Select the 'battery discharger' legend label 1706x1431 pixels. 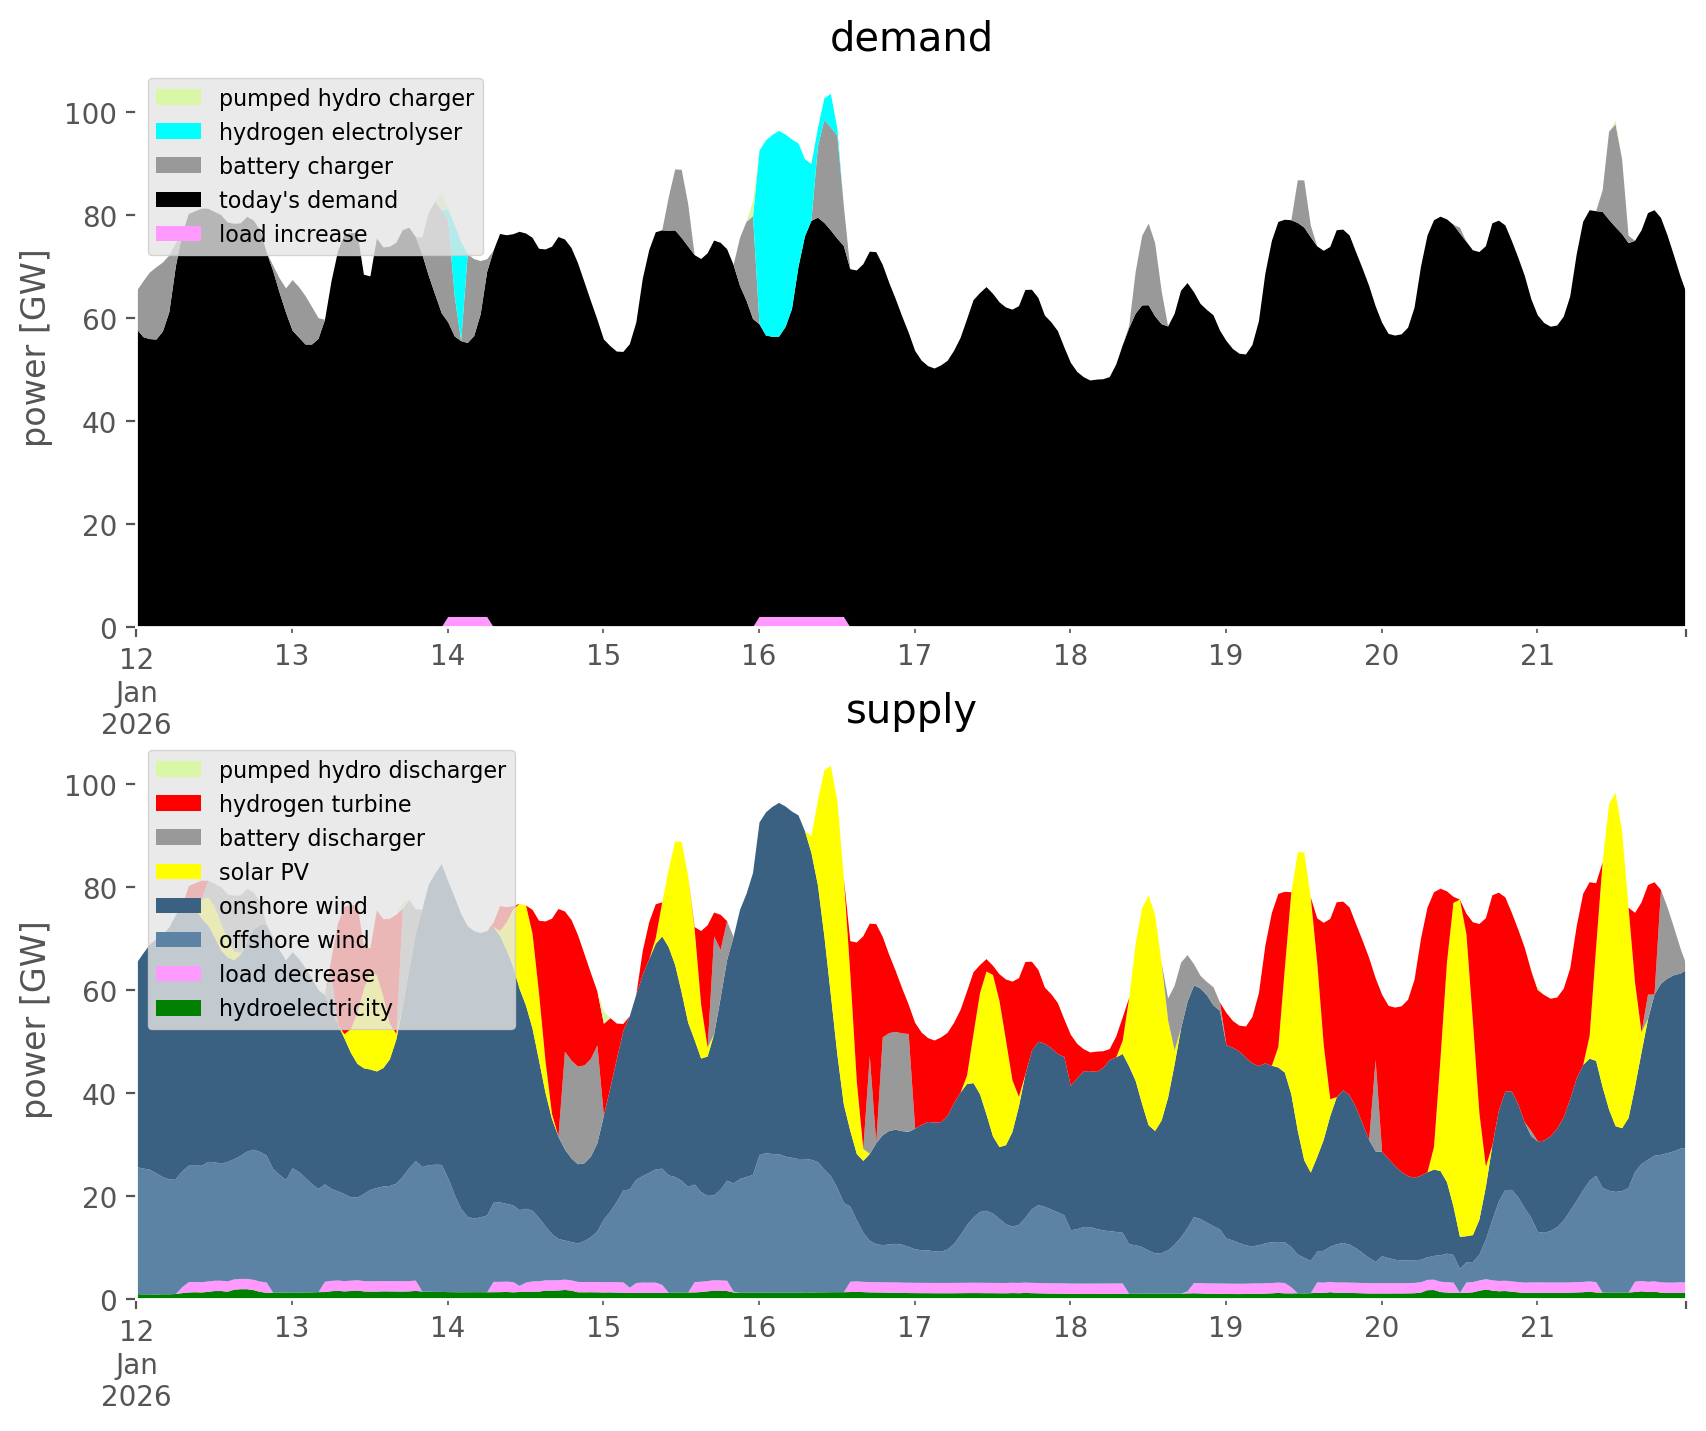pos(321,838)
